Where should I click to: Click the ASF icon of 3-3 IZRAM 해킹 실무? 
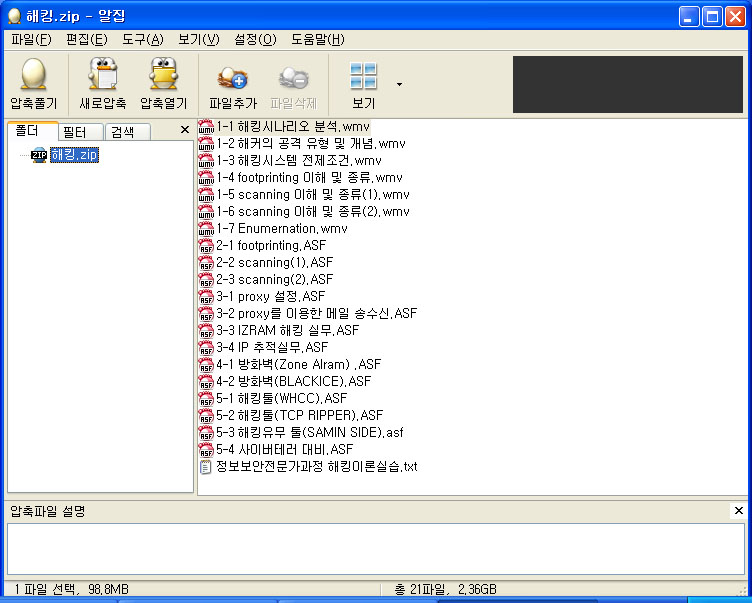(x=206, y=331)
